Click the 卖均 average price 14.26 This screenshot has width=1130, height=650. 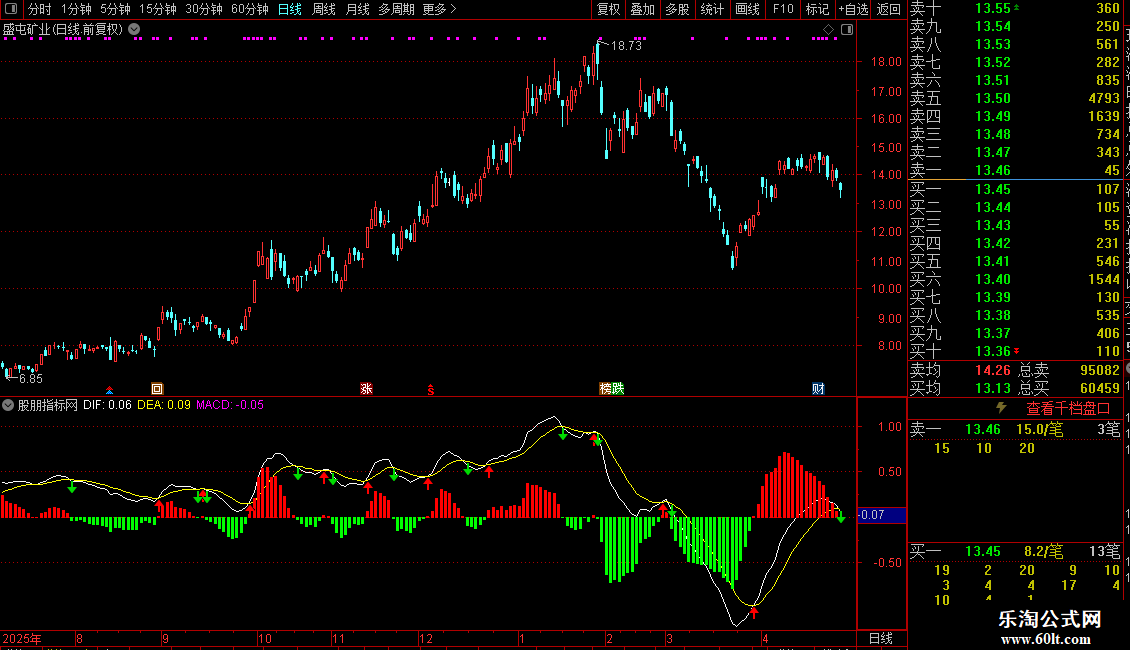[992, 370]
